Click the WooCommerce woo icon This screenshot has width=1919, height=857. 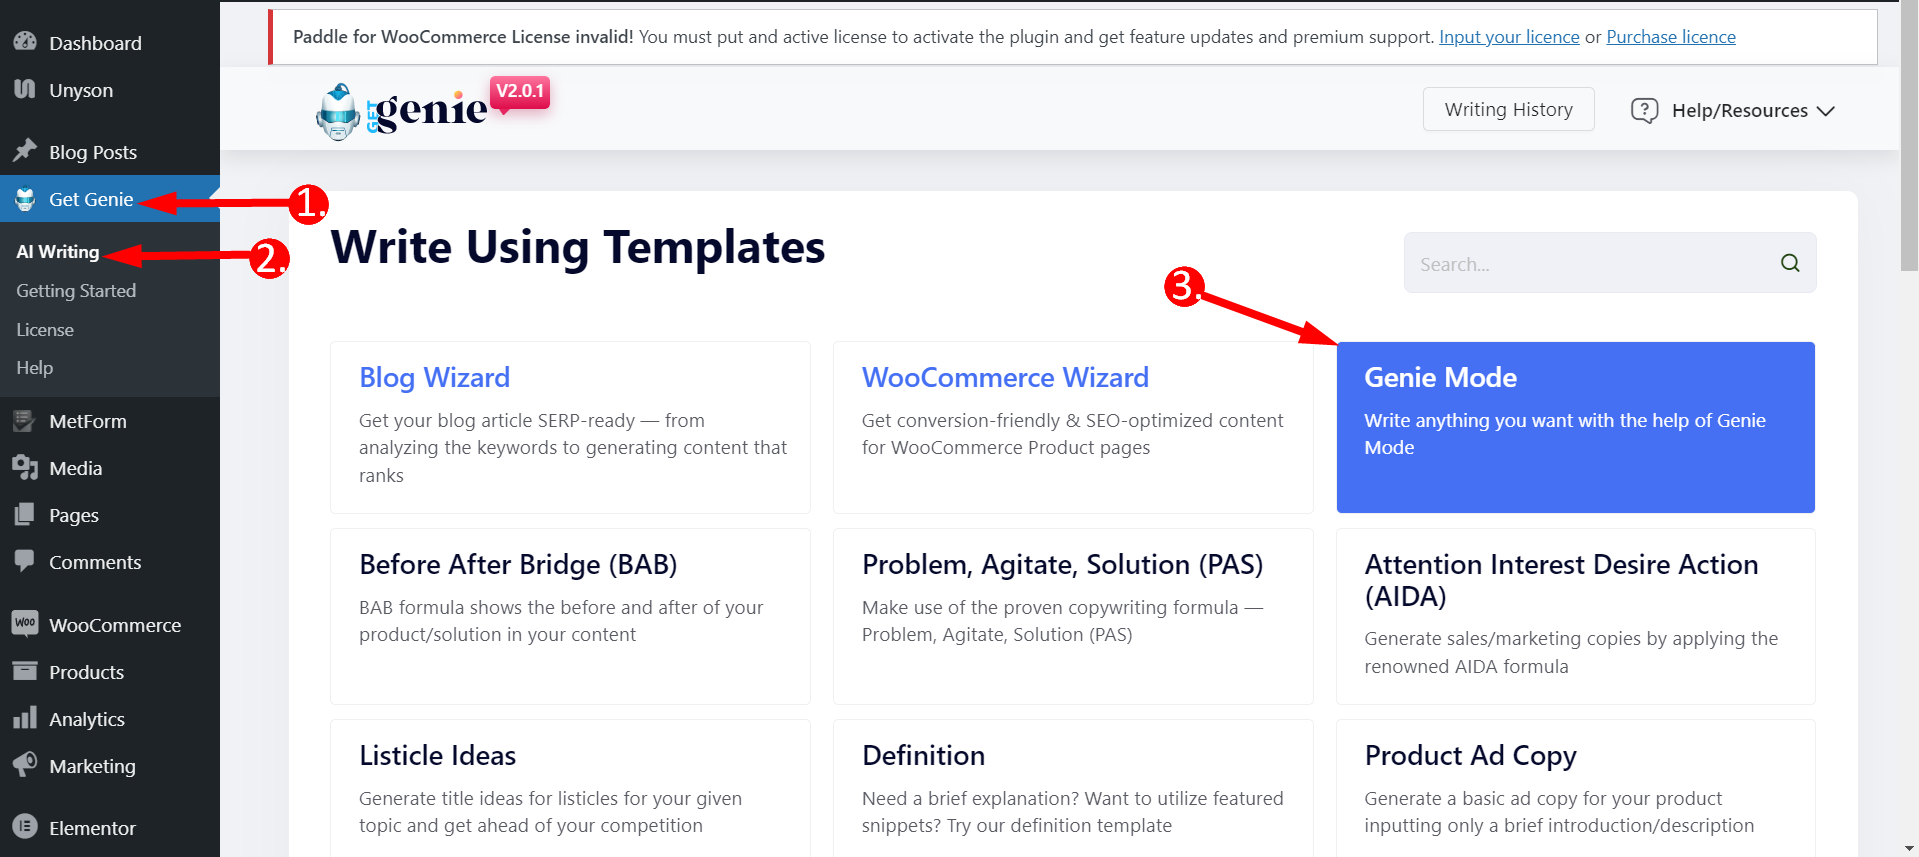[25, 624]
